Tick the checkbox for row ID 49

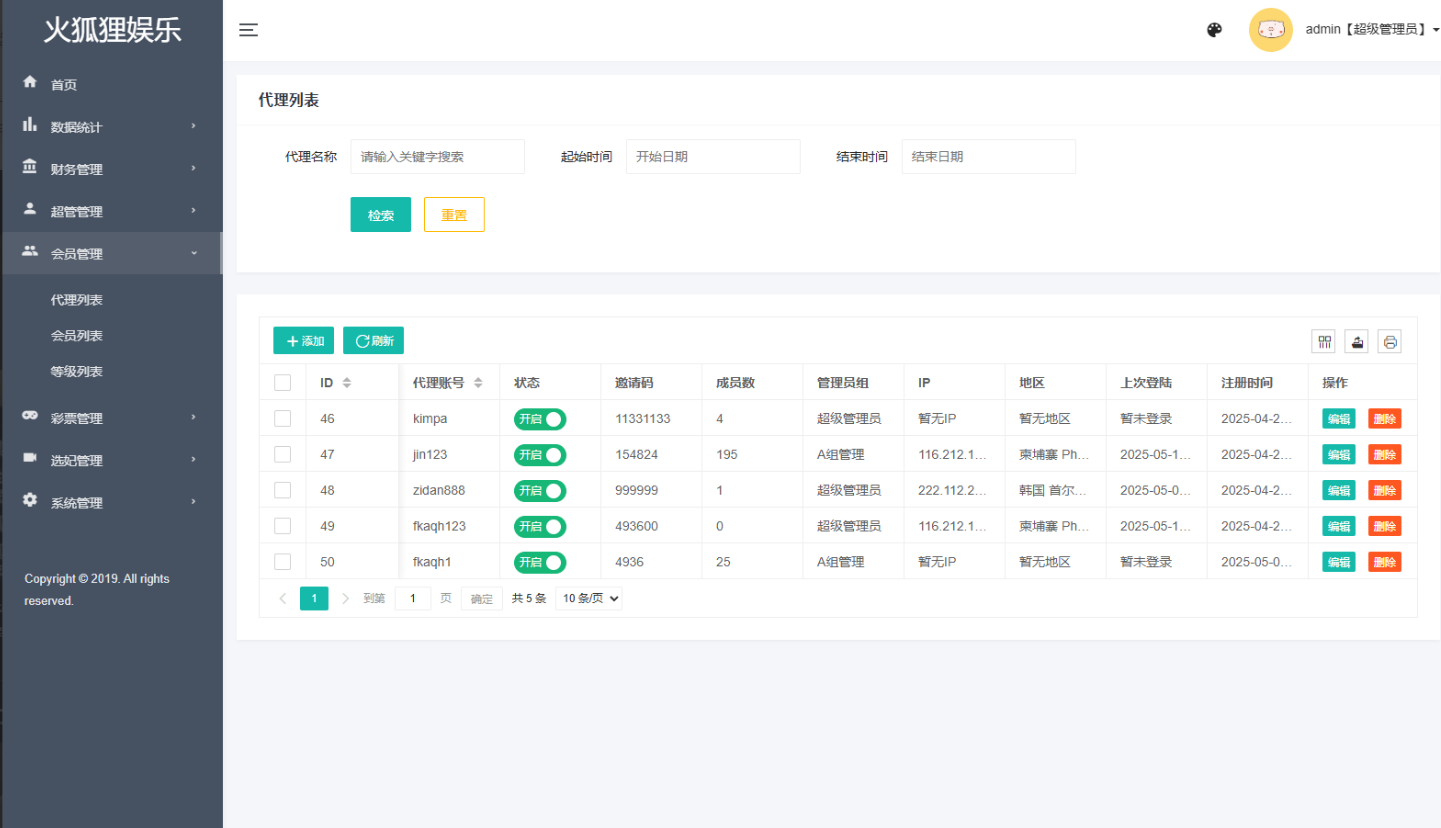click(282, 526)
